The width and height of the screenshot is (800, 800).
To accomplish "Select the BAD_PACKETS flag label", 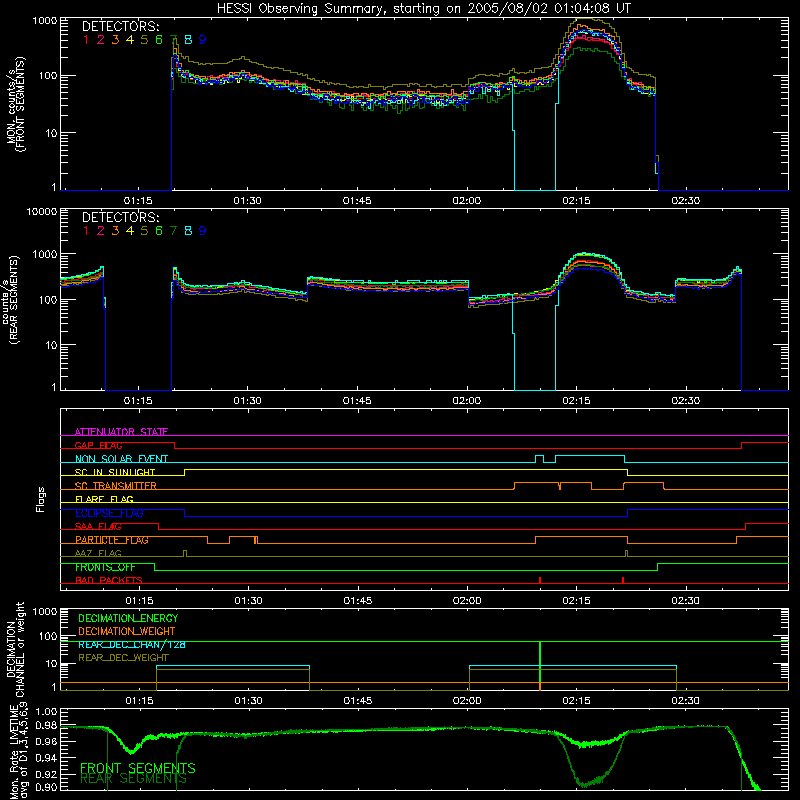I will pyautogui.click(x=109, y=581).
